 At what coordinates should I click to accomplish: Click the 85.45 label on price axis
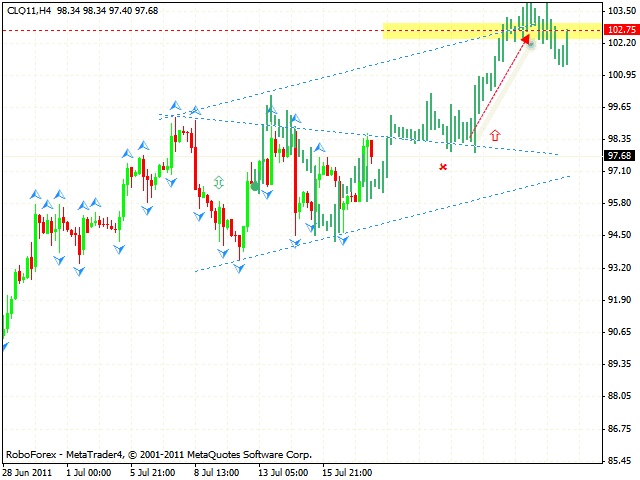point(621,460)
